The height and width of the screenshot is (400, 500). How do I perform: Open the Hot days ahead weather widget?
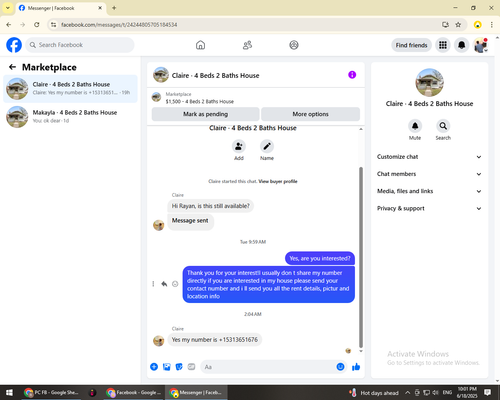(374, 393)
